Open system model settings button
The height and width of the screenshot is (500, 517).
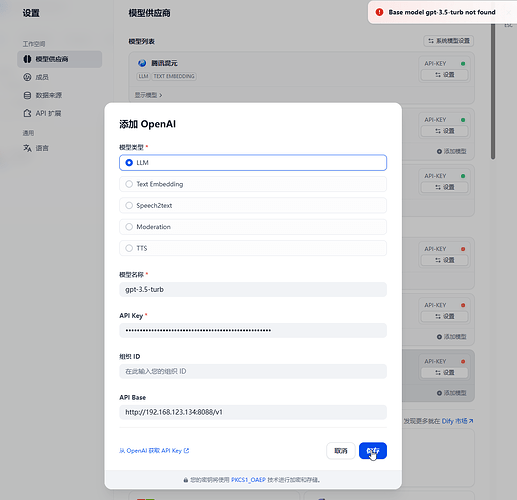coord(449,41)
